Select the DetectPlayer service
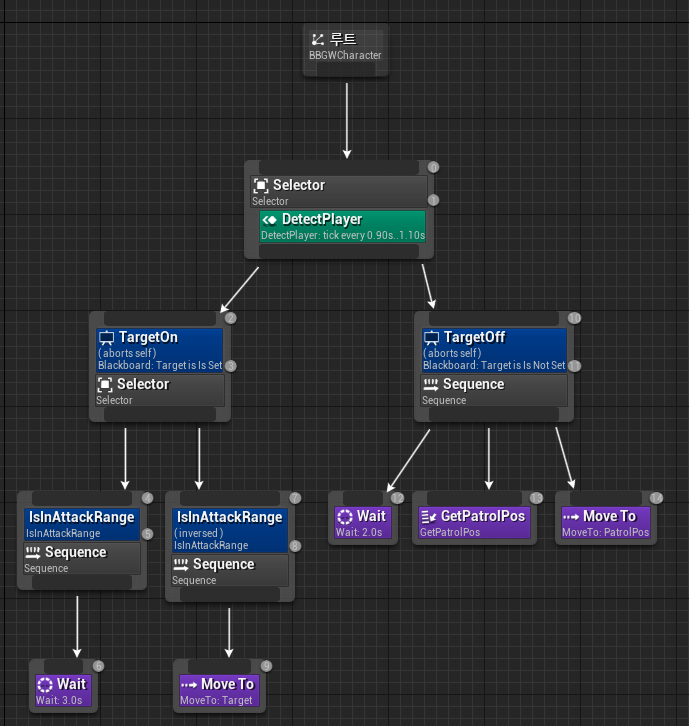689x726 pixels. 342,226
